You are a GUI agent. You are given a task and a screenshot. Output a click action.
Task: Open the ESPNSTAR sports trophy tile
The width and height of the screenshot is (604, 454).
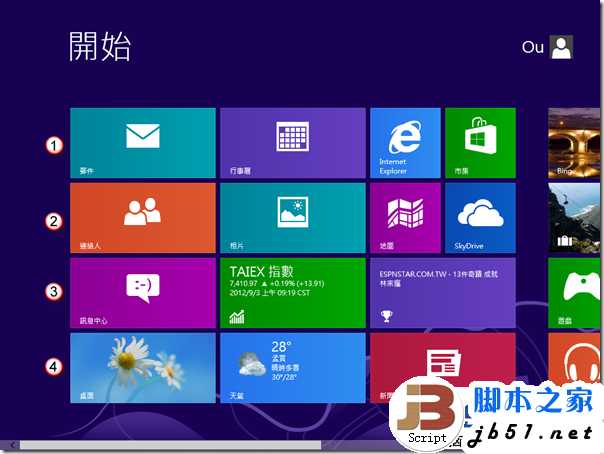[443, 293]
